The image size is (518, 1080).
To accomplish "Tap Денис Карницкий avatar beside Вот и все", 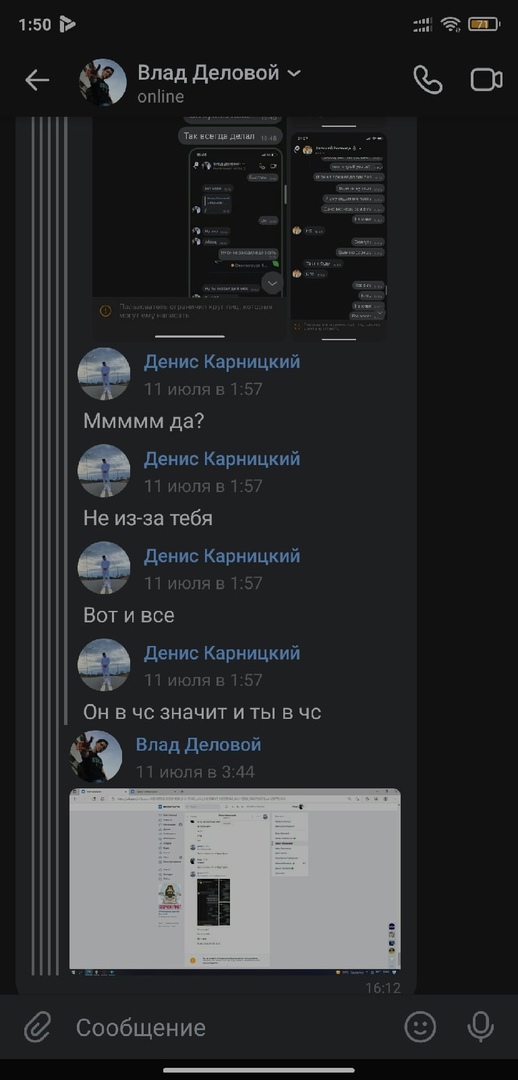I will [104, 568].
